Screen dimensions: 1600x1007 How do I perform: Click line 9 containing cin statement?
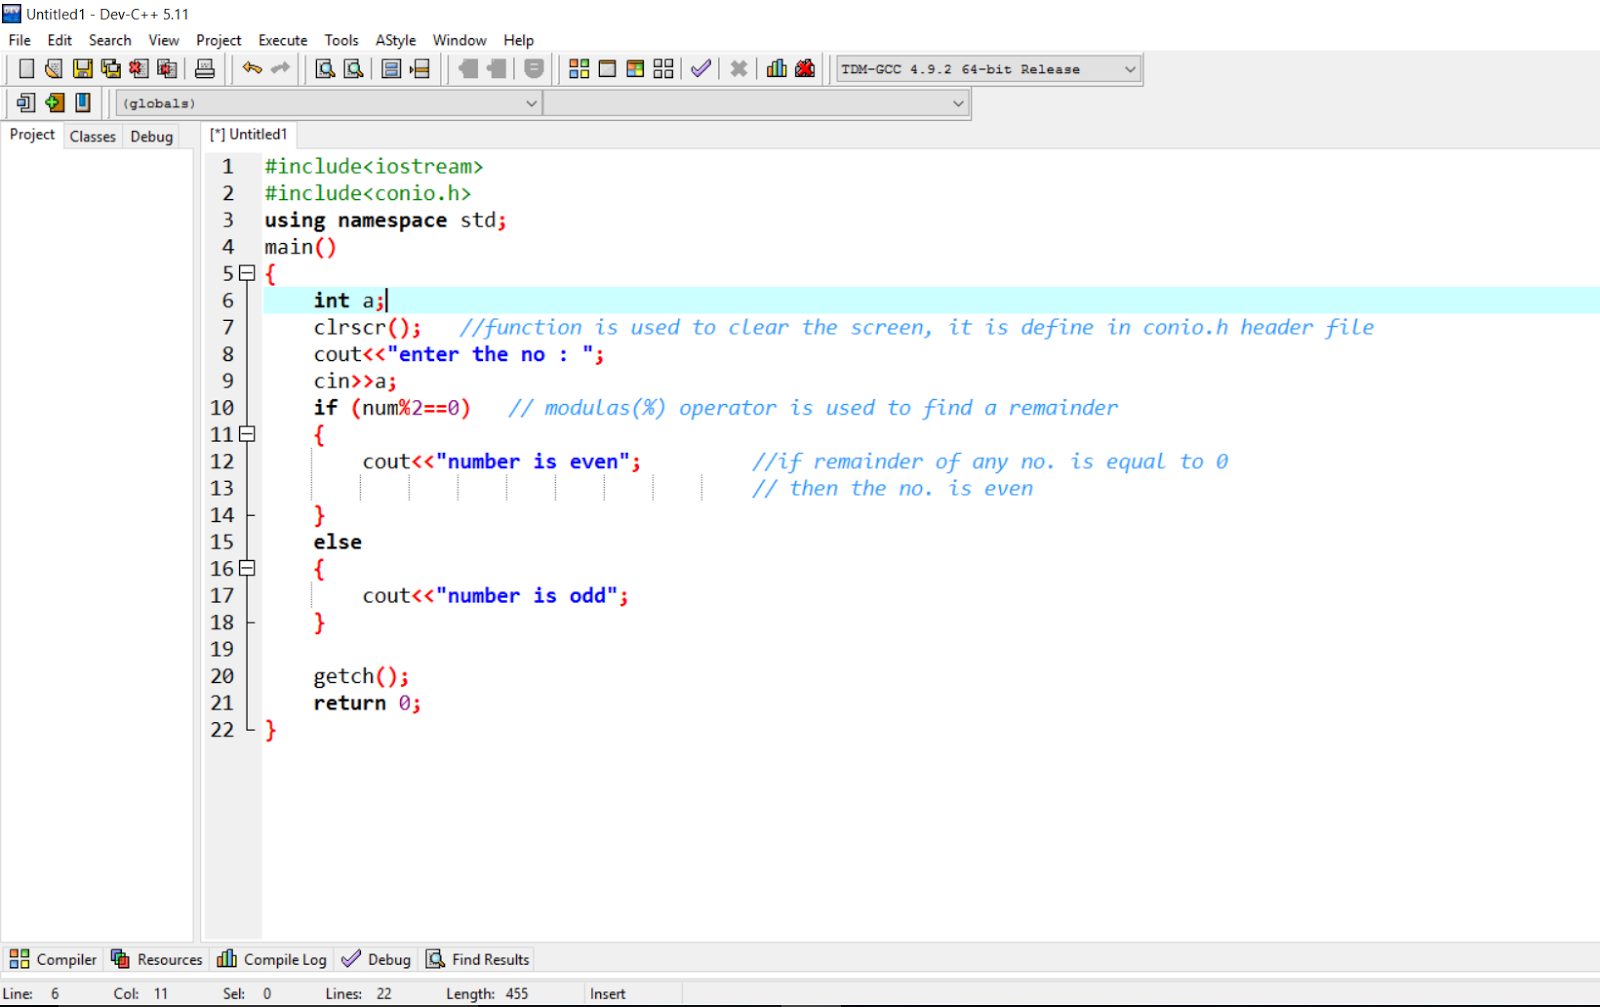click(x=355, y=380)
